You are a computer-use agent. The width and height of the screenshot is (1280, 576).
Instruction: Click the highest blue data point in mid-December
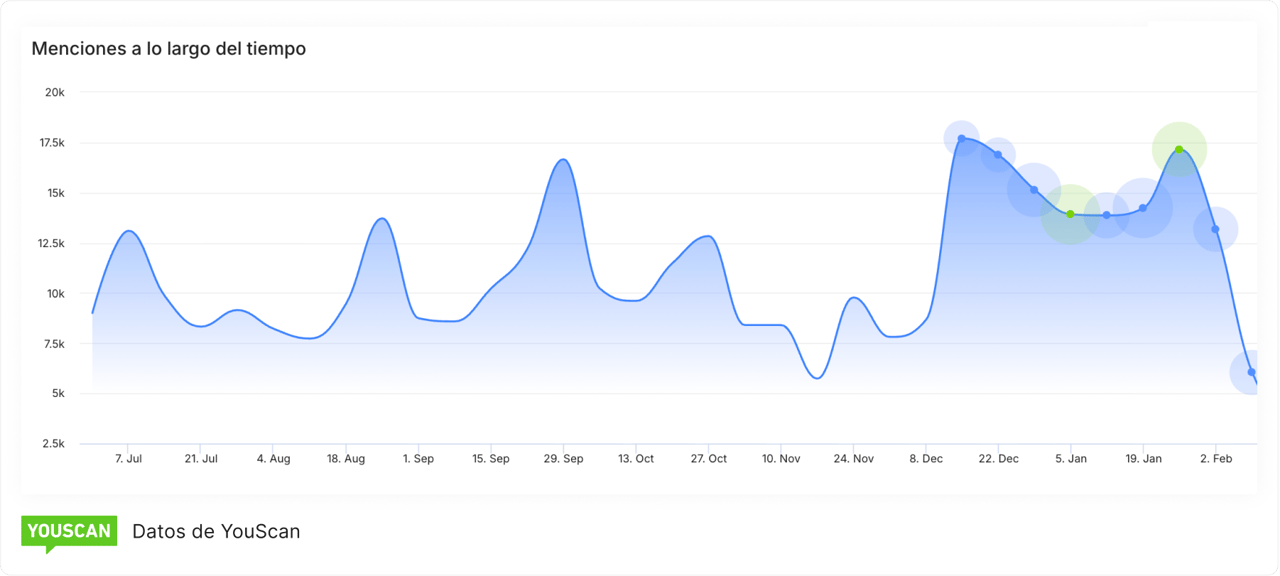pos(961,139)
